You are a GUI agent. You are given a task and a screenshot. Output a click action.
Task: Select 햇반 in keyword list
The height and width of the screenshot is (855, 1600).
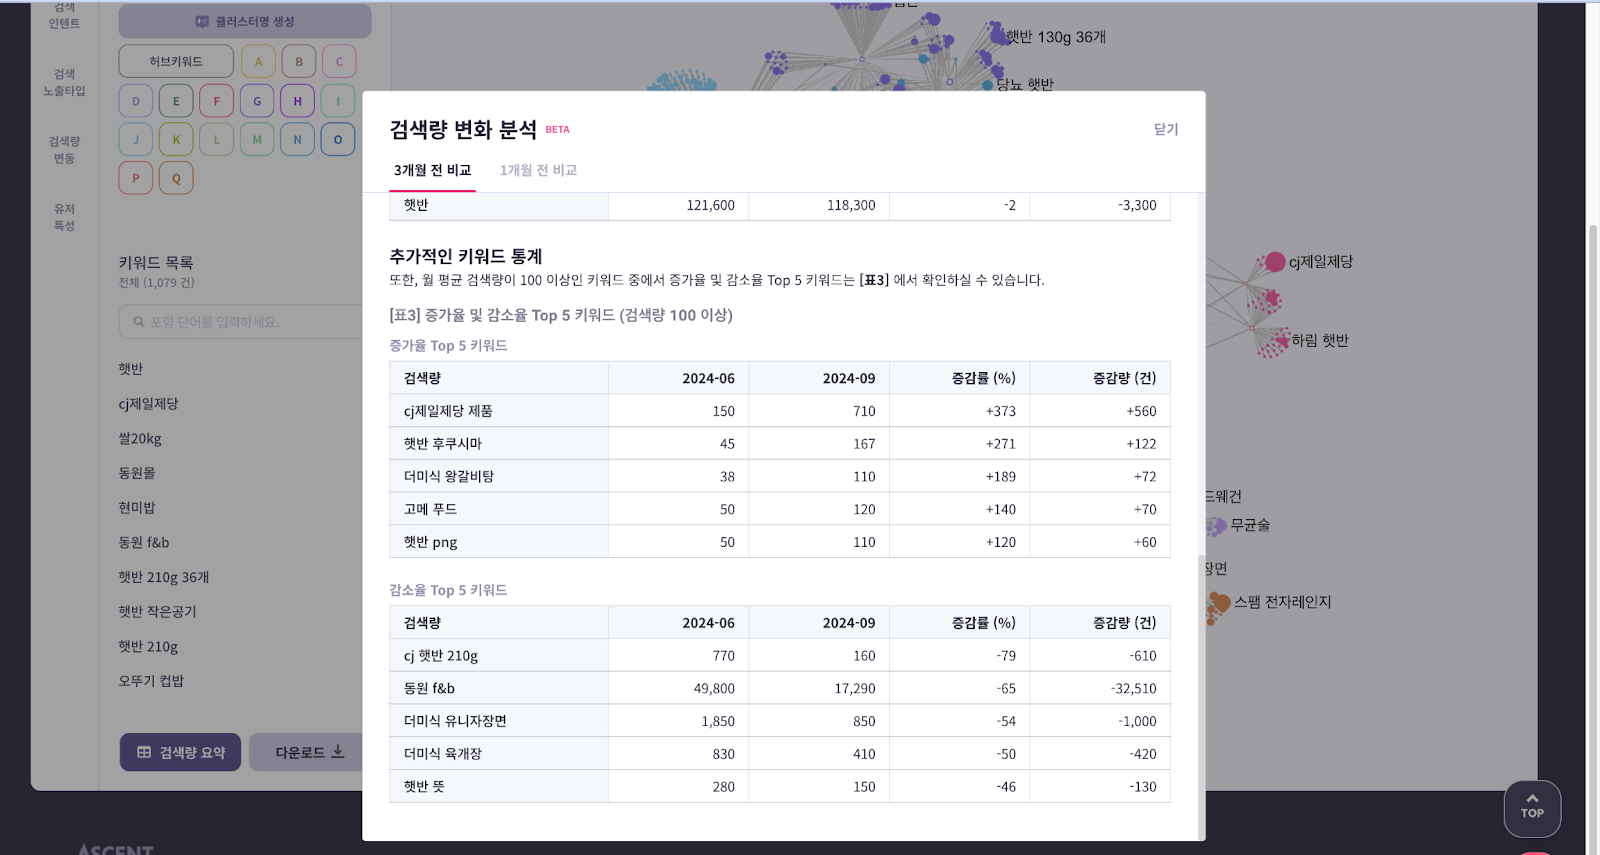(131, 369)
